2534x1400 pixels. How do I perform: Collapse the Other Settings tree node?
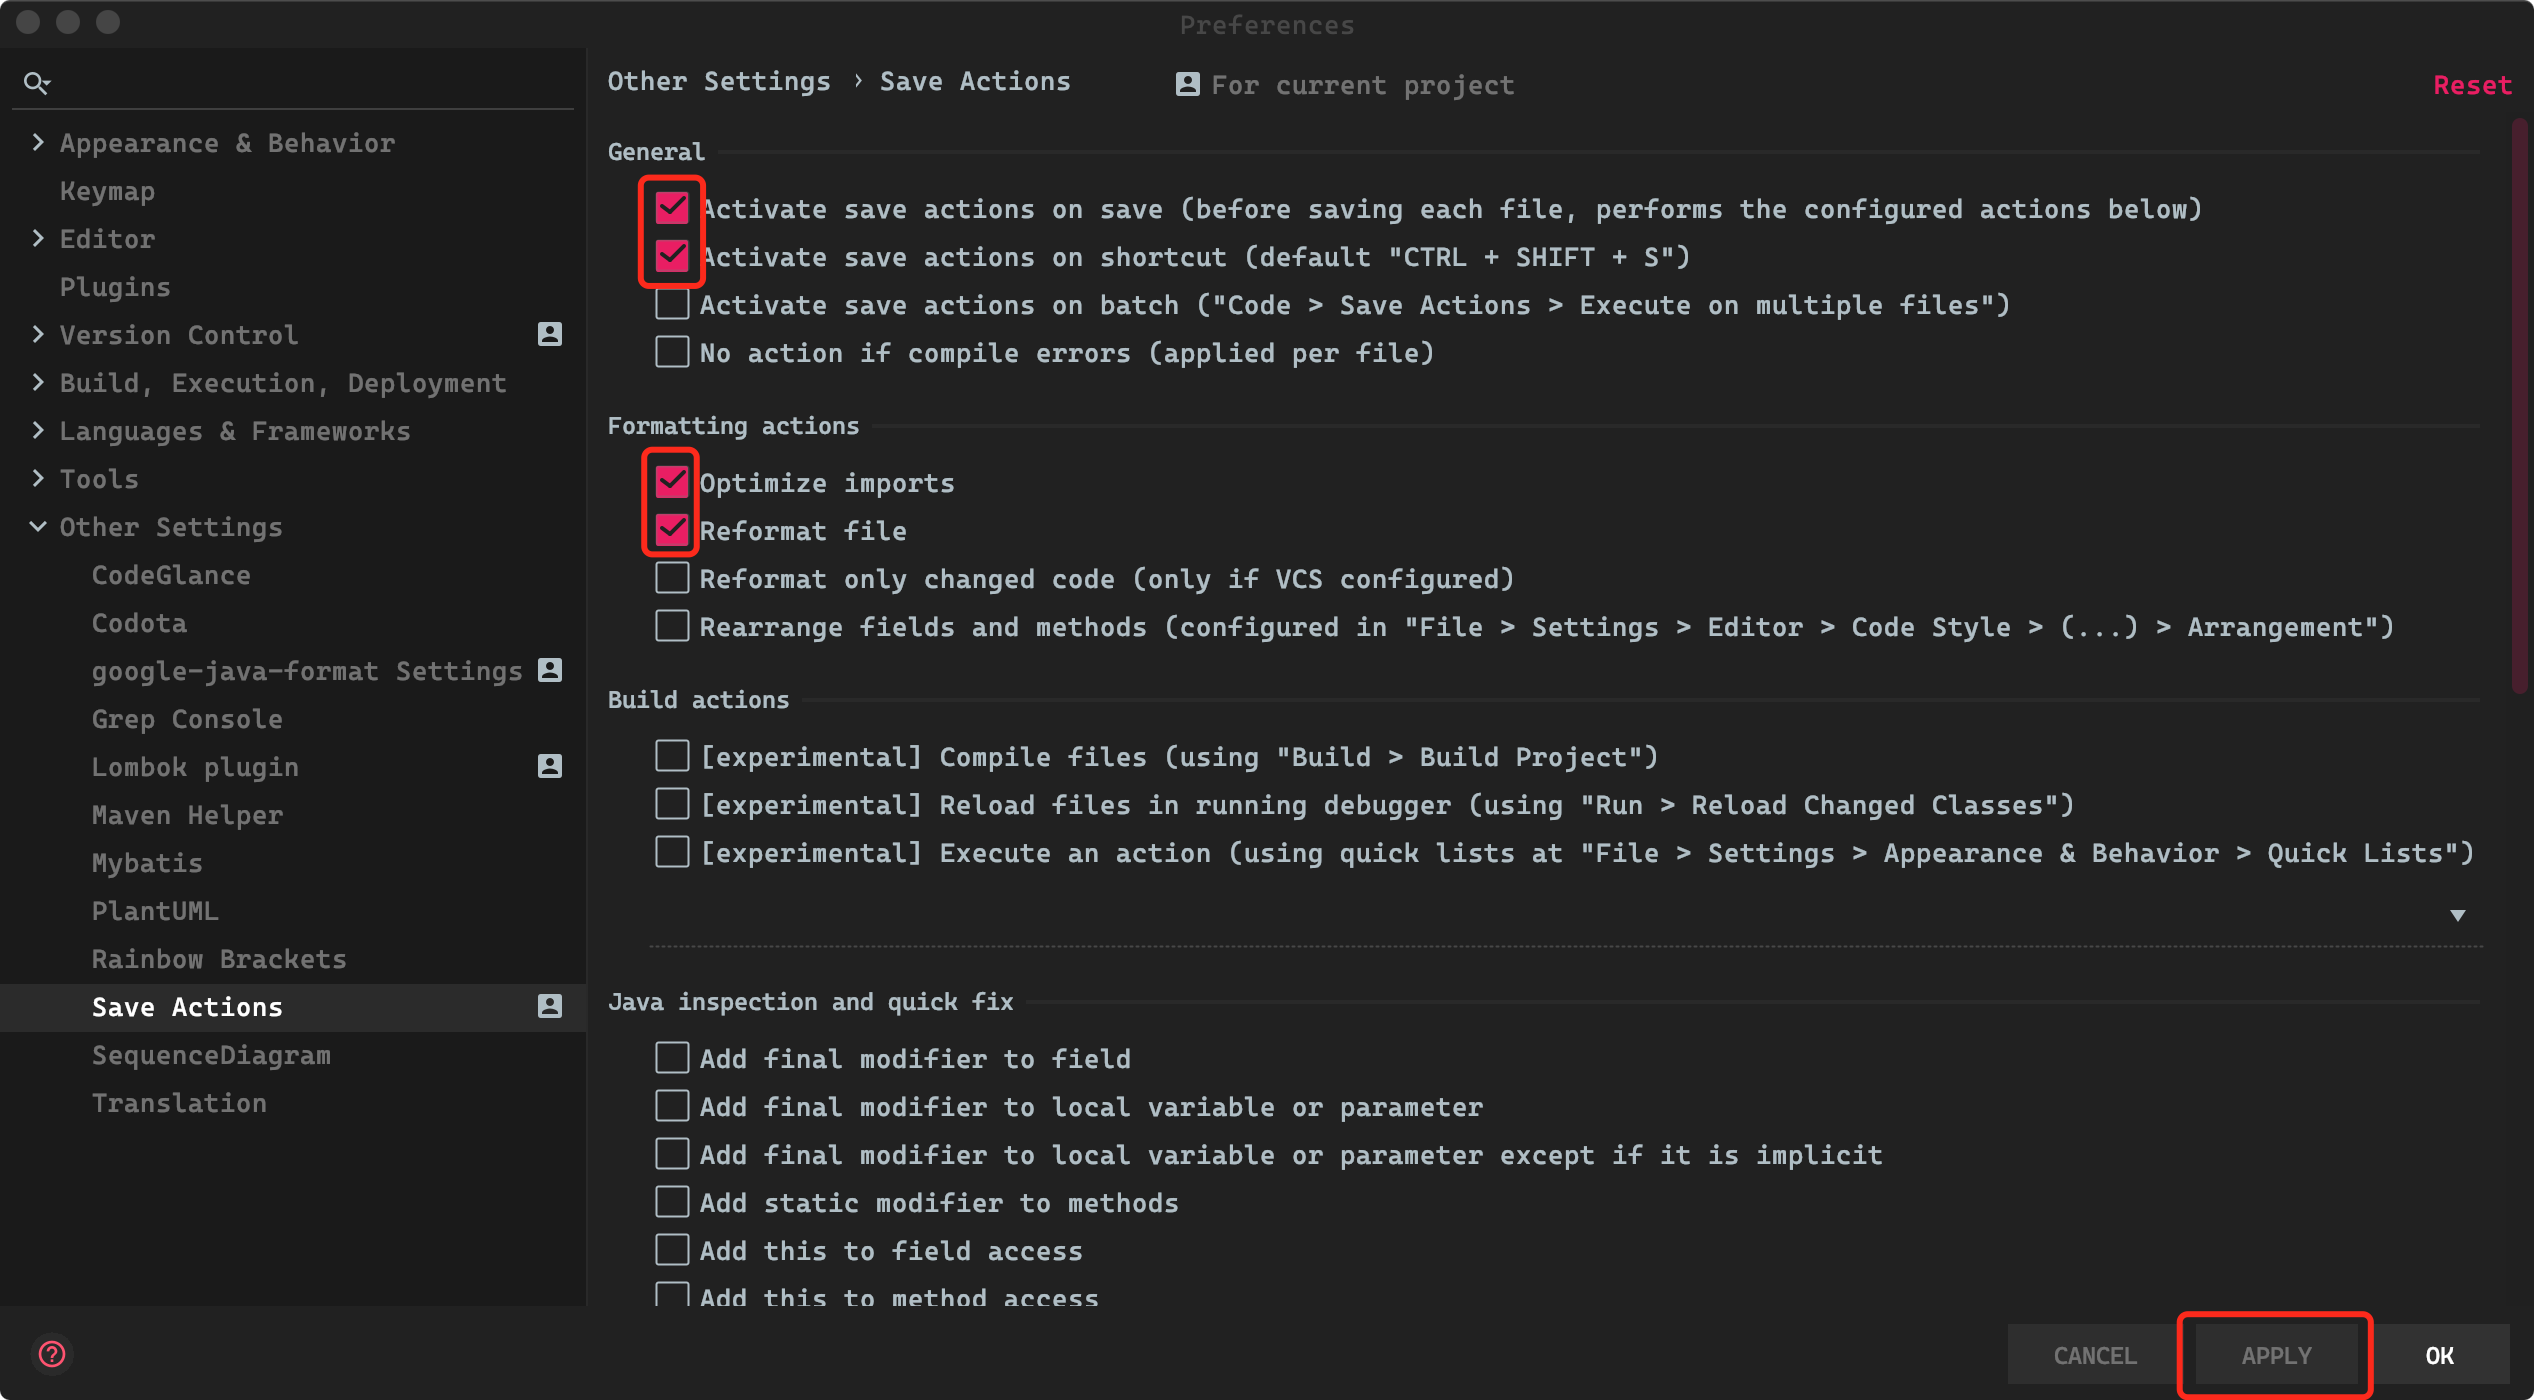coord(38,526)
